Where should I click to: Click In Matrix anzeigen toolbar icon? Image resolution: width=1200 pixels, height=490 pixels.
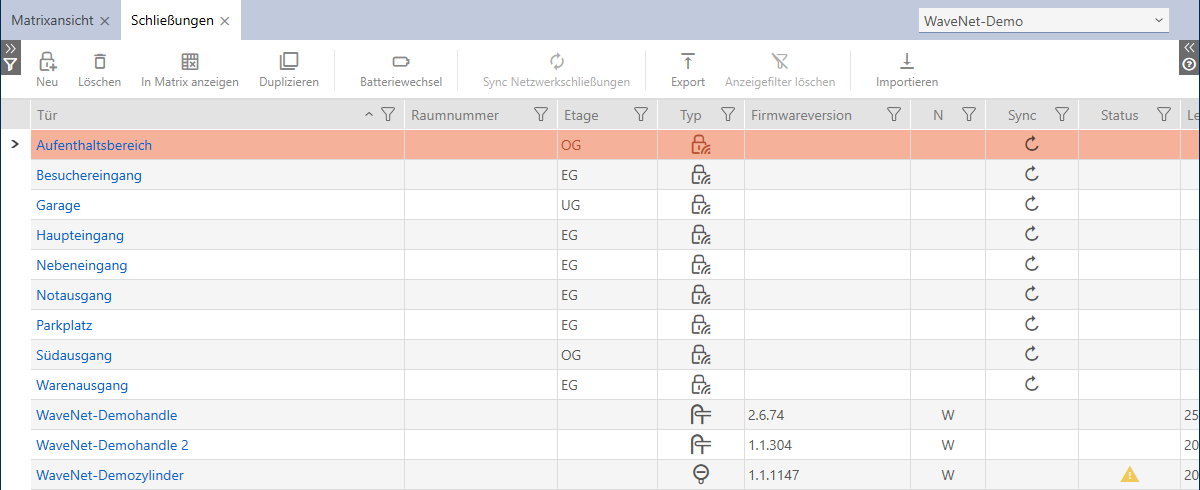(189, 62)
